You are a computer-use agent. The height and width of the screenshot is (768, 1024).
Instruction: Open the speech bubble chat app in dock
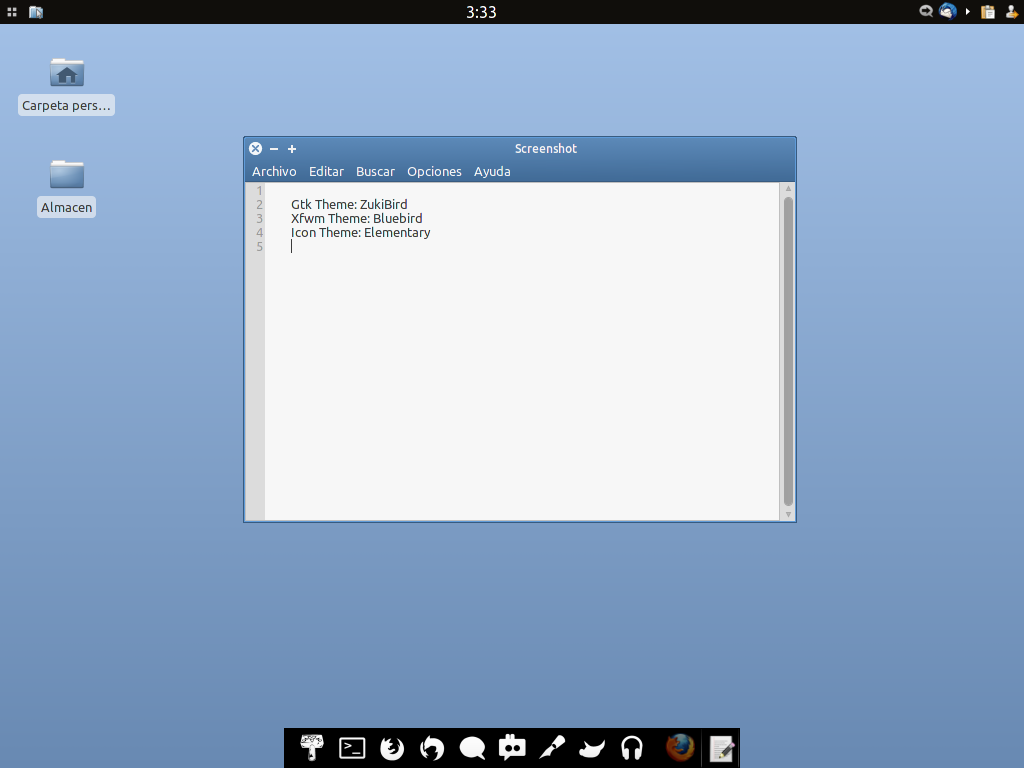[x=472, y=748]
